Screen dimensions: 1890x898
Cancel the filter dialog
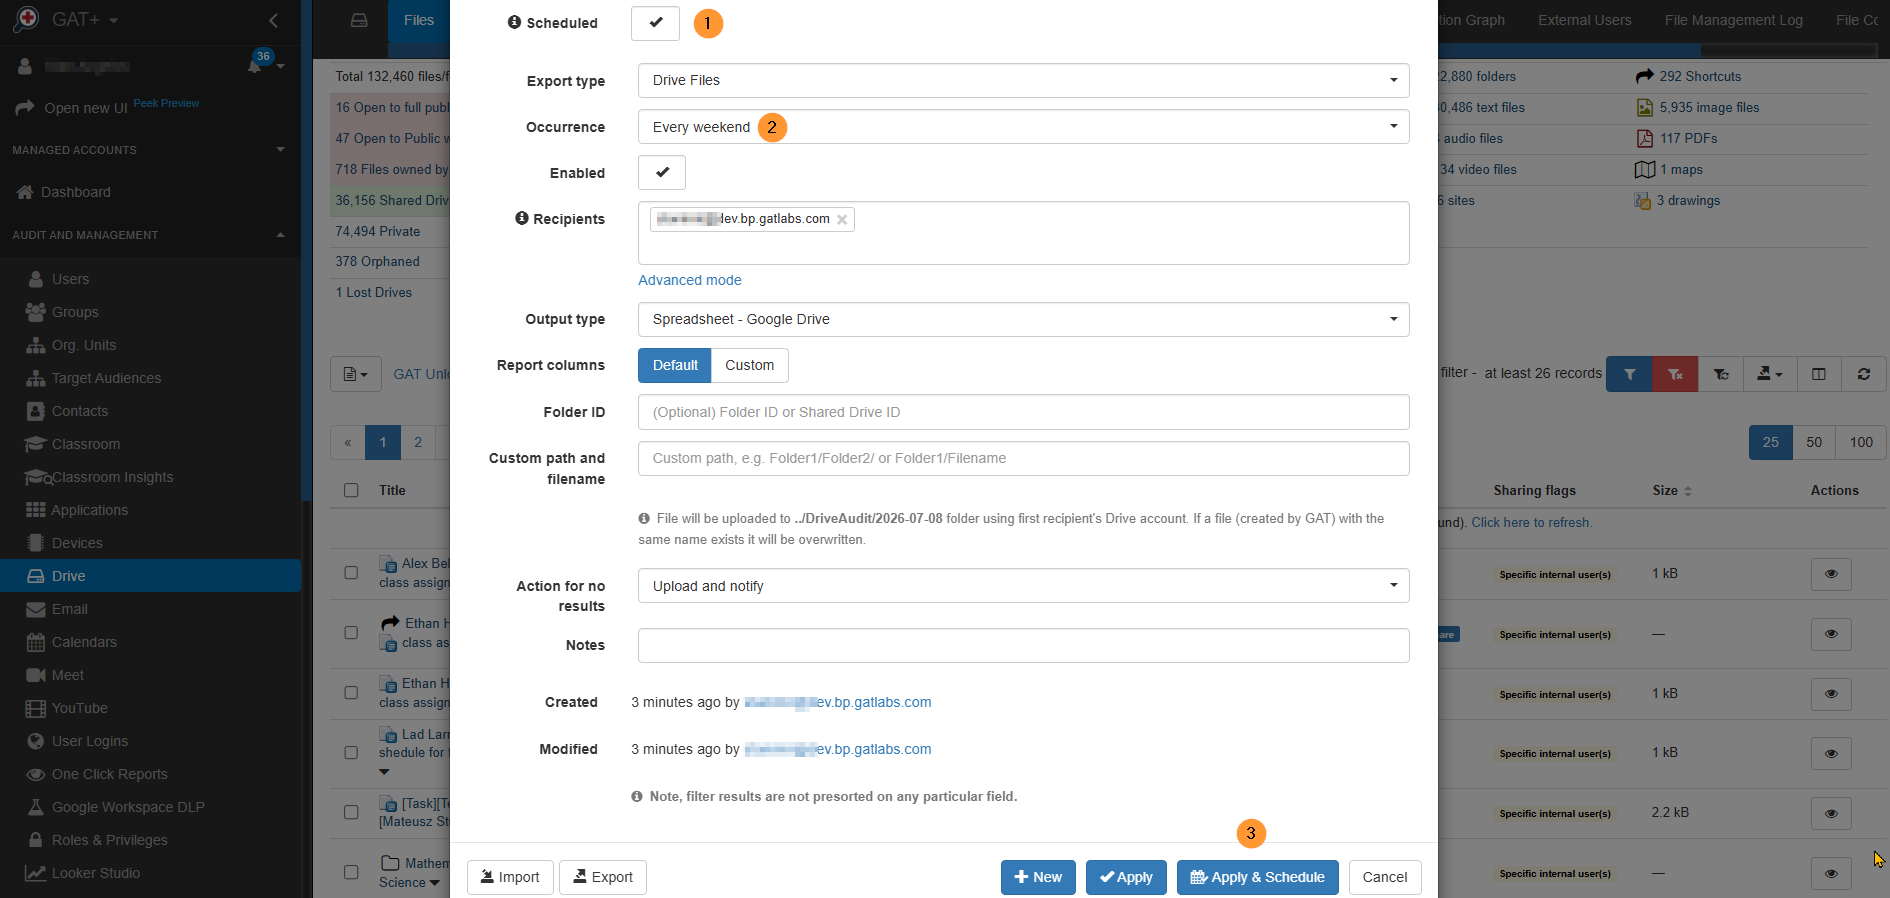coord(1385,877)
